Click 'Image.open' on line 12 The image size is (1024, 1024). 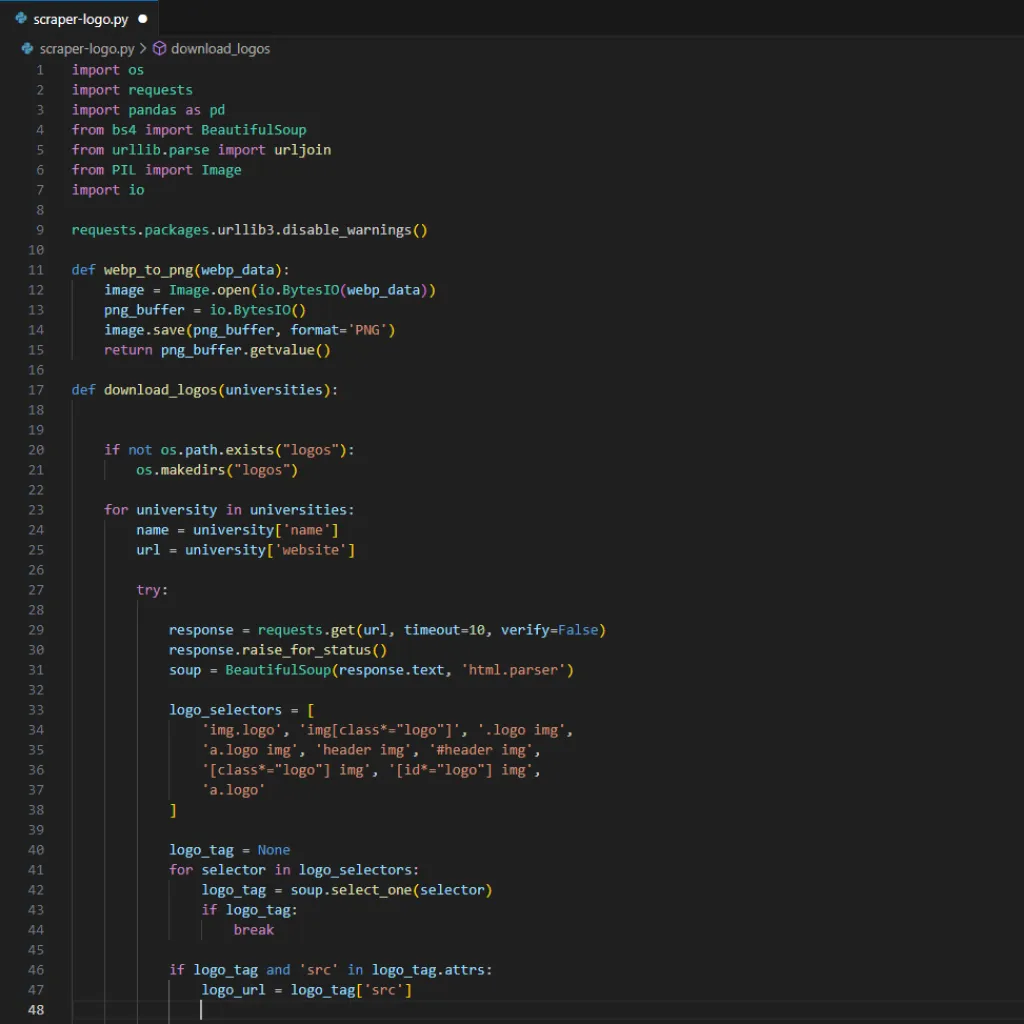(x=209, y=290)
